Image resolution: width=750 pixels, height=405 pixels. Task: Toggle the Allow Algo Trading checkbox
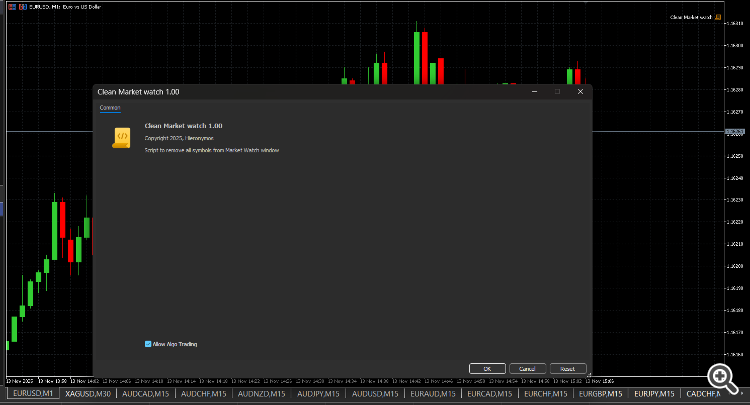(148, 344)
